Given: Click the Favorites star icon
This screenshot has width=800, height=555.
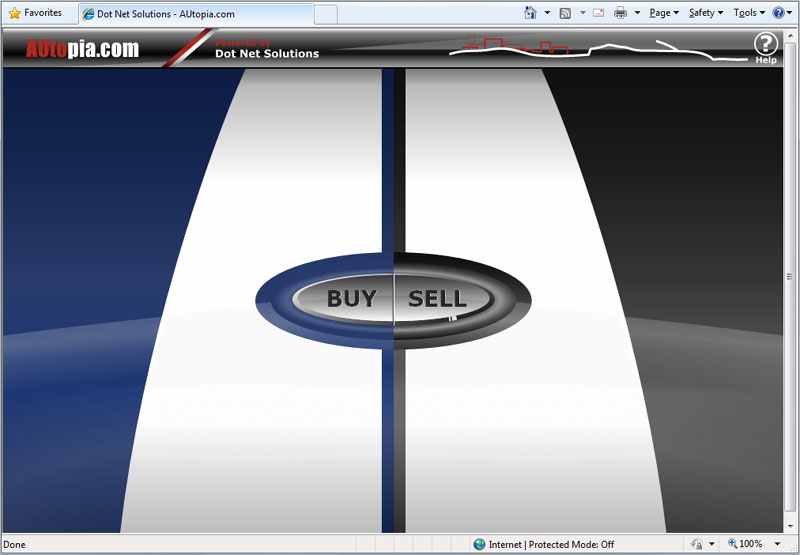Looking at the screenshot, I should (x=14, y=13).
